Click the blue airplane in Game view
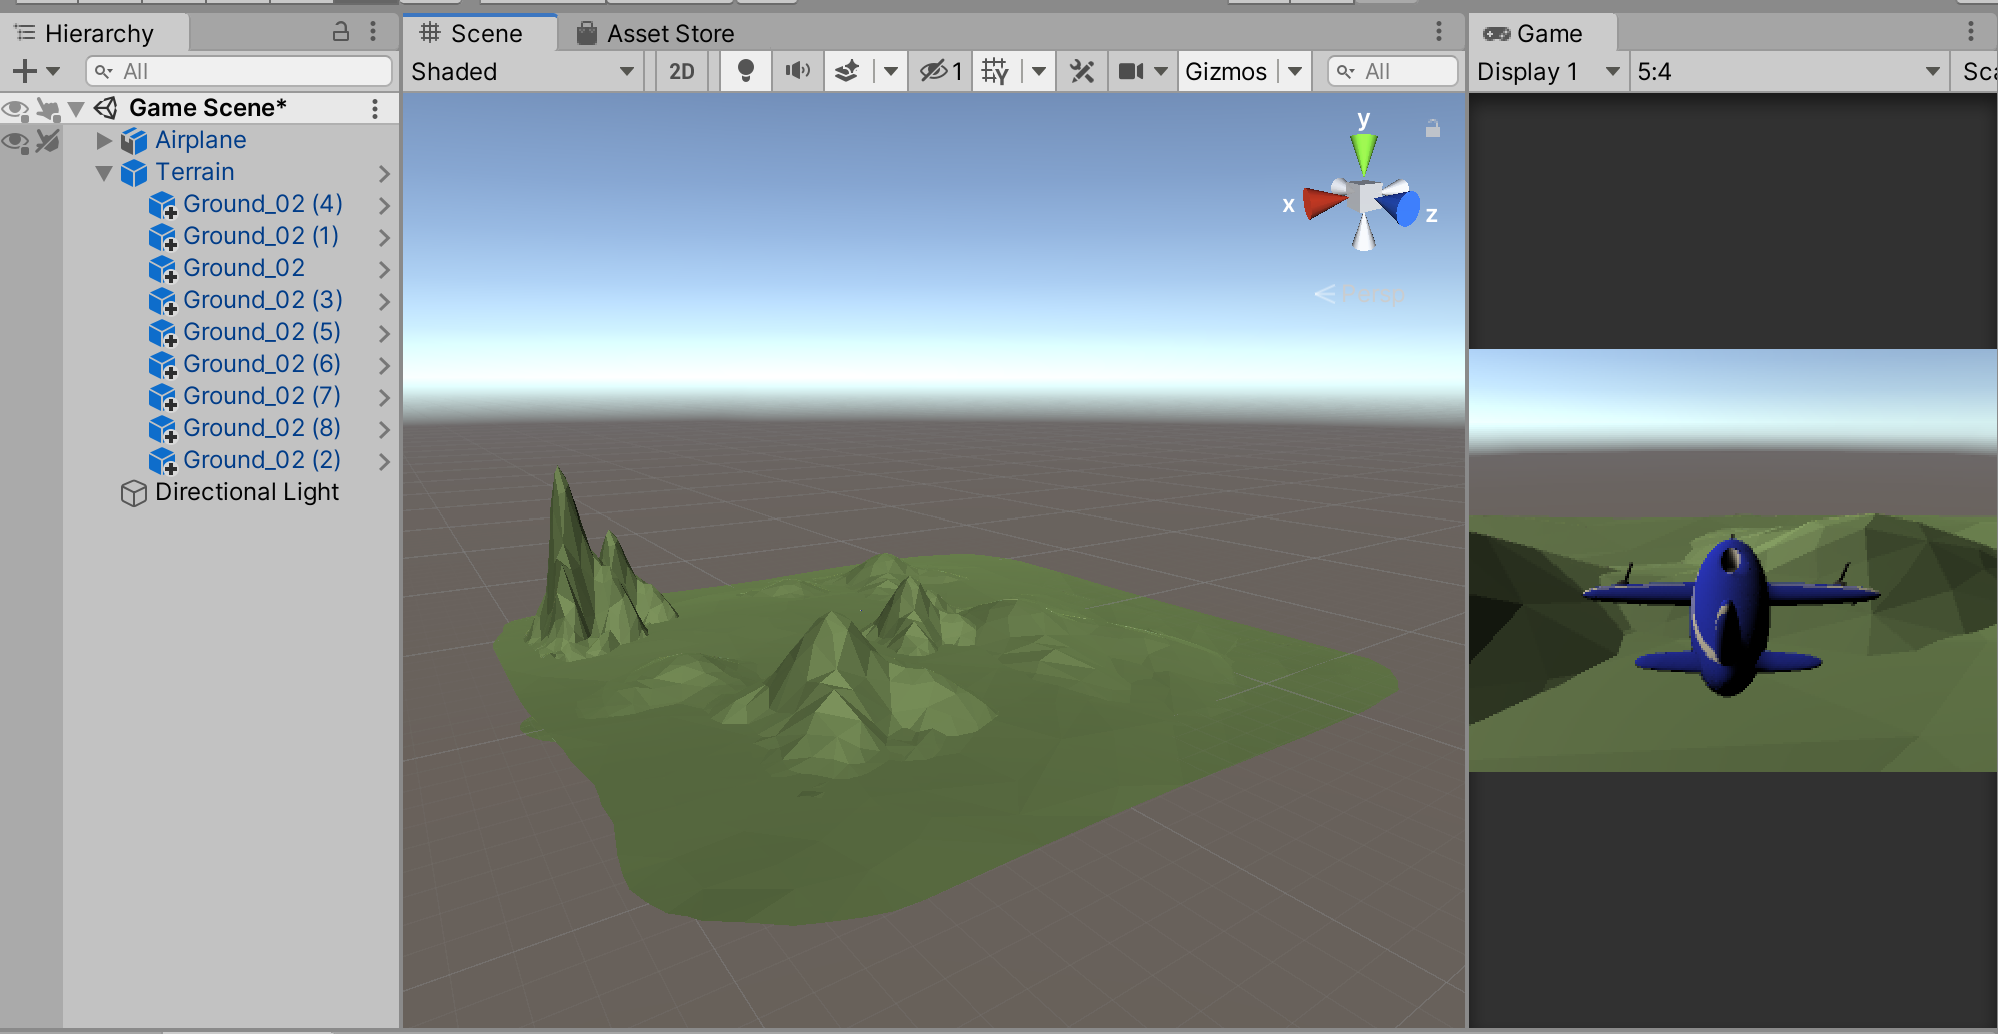This screenshot has width=1998, height=1034. pyautogui.click(x=1730, y=615)
